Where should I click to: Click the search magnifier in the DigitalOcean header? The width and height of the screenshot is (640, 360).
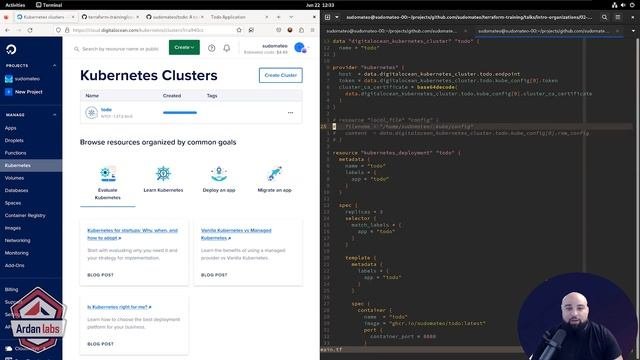pyautogui.click(x=76, y=49)
